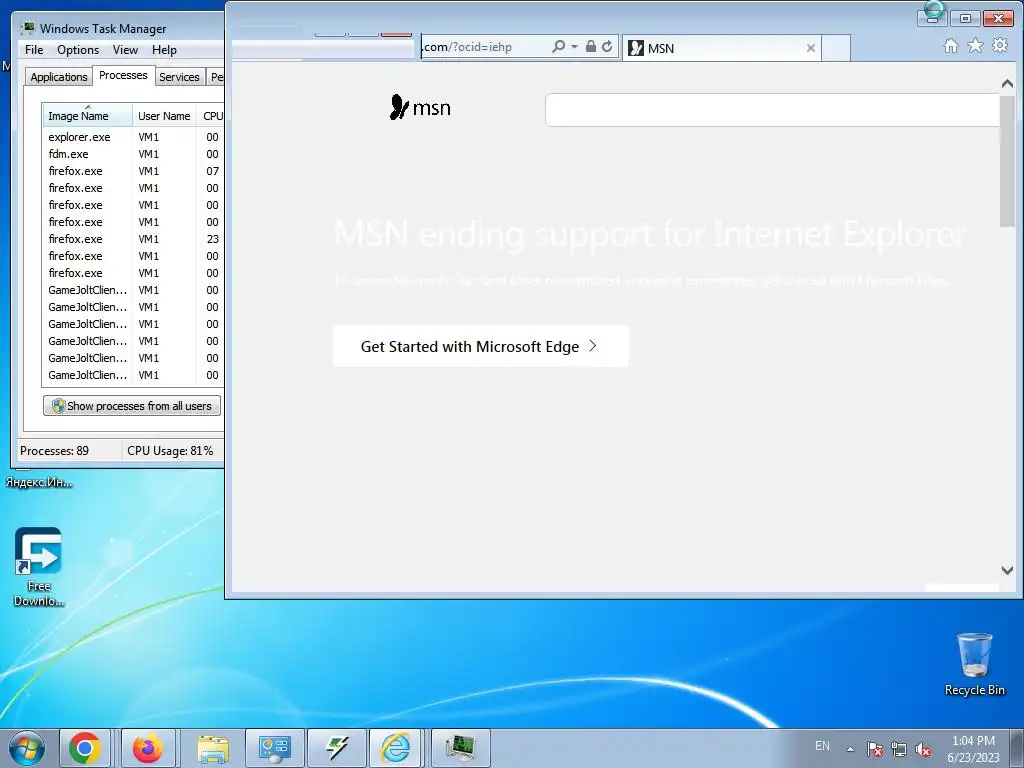Viewport: 1024px width, 768px height.
Task: Refresh the MSN page
Action: pyautogui.click(x=607, y=46)
